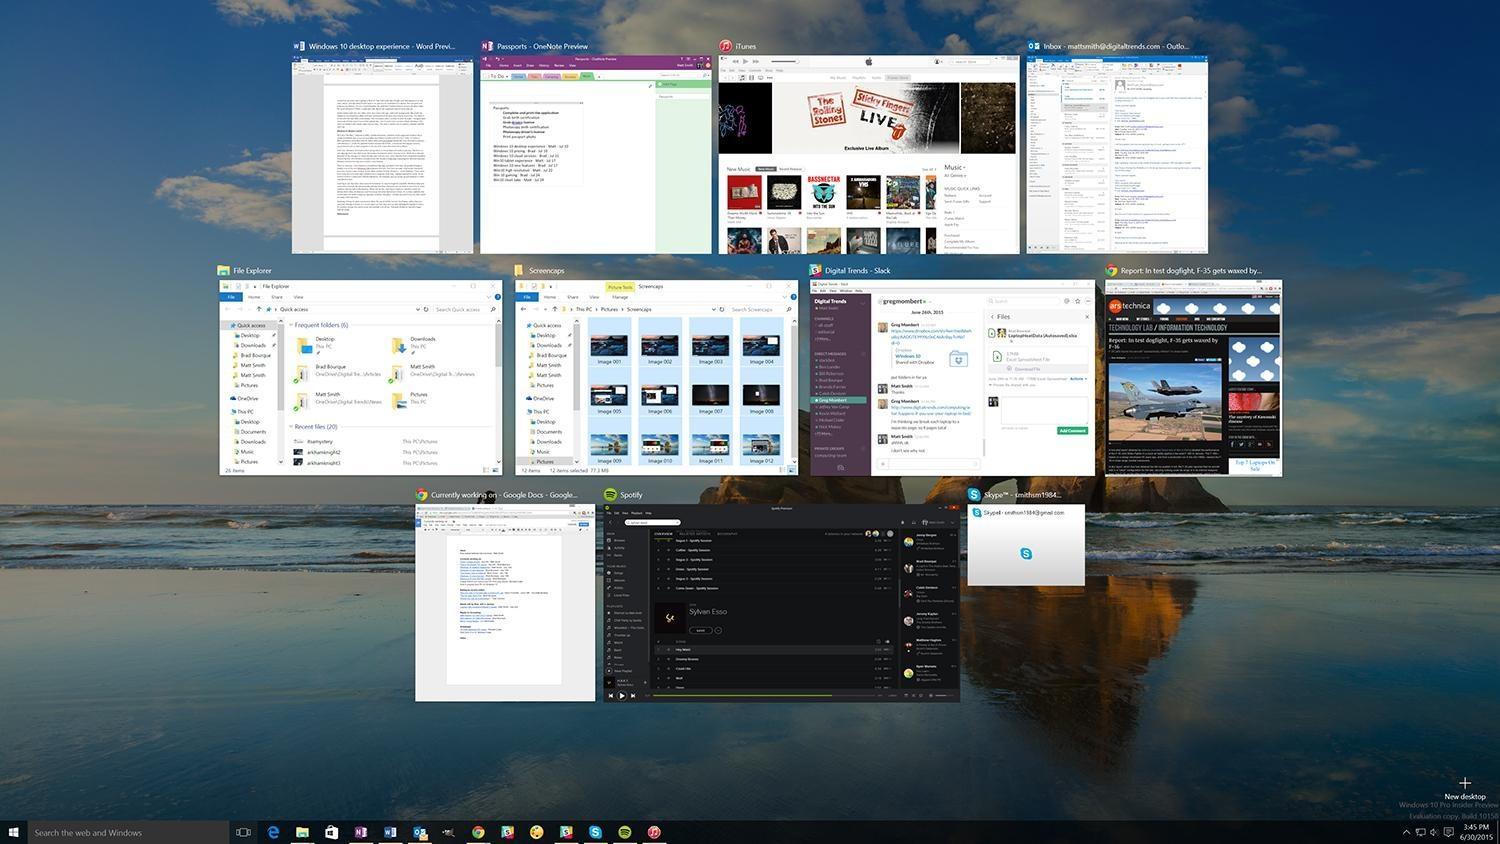Click the 'Digital Trends - Slack' title text
The height and width of the screenshot is (844, 1500).
click(857, 270)
